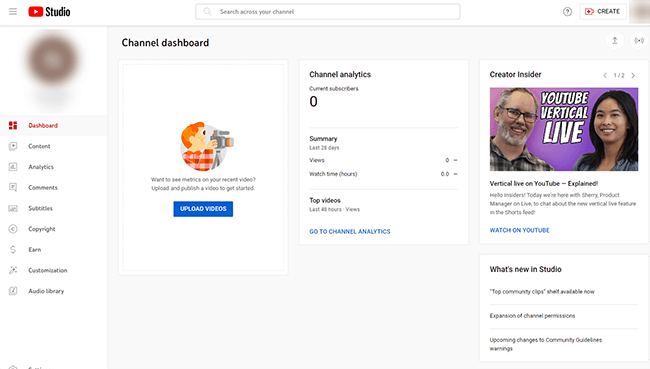The height and width of the screenshot is (369, 650).
Task: Click the 'Watch time (hours)' row label
Action: point(333,174)
